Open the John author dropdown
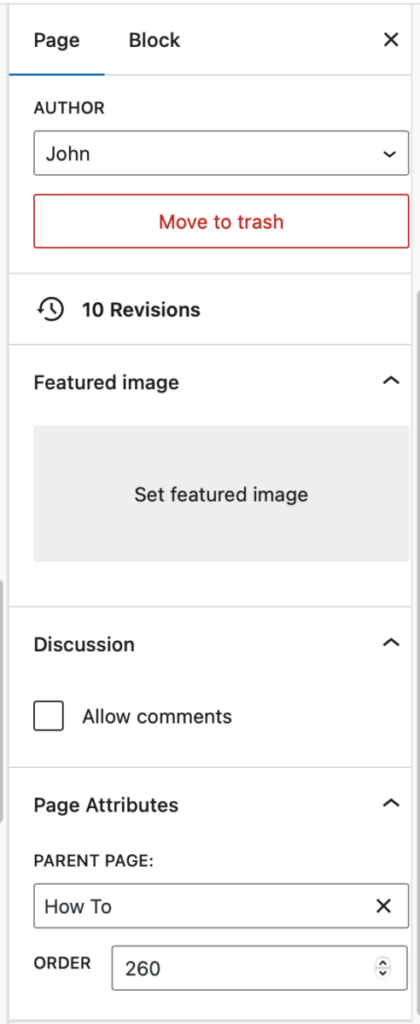This screenshot has width=420, height=1024. click(221, 154)
